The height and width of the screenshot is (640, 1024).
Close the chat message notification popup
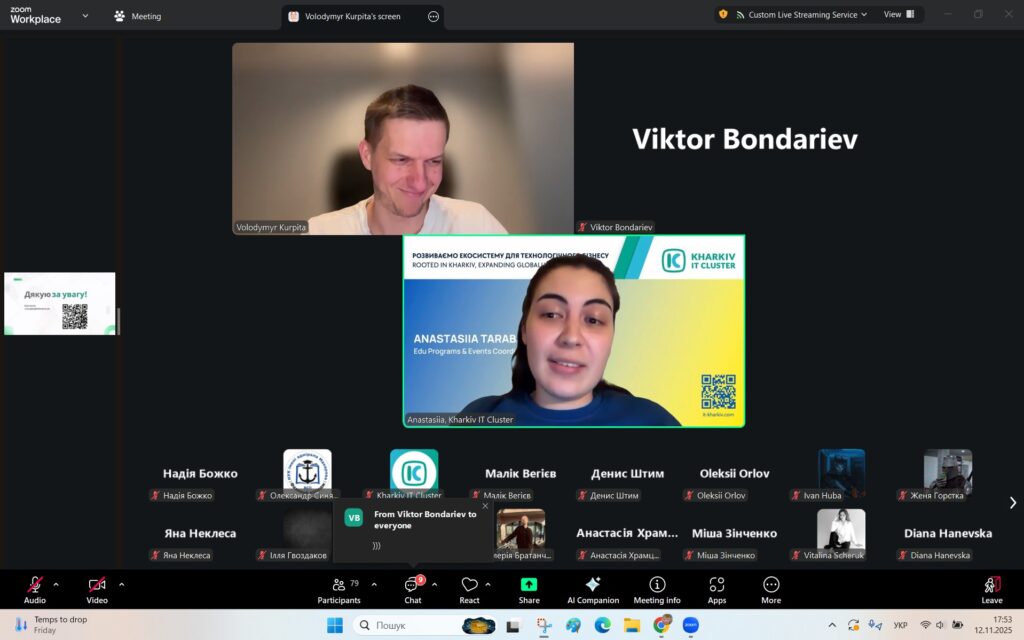click(485, 506)
